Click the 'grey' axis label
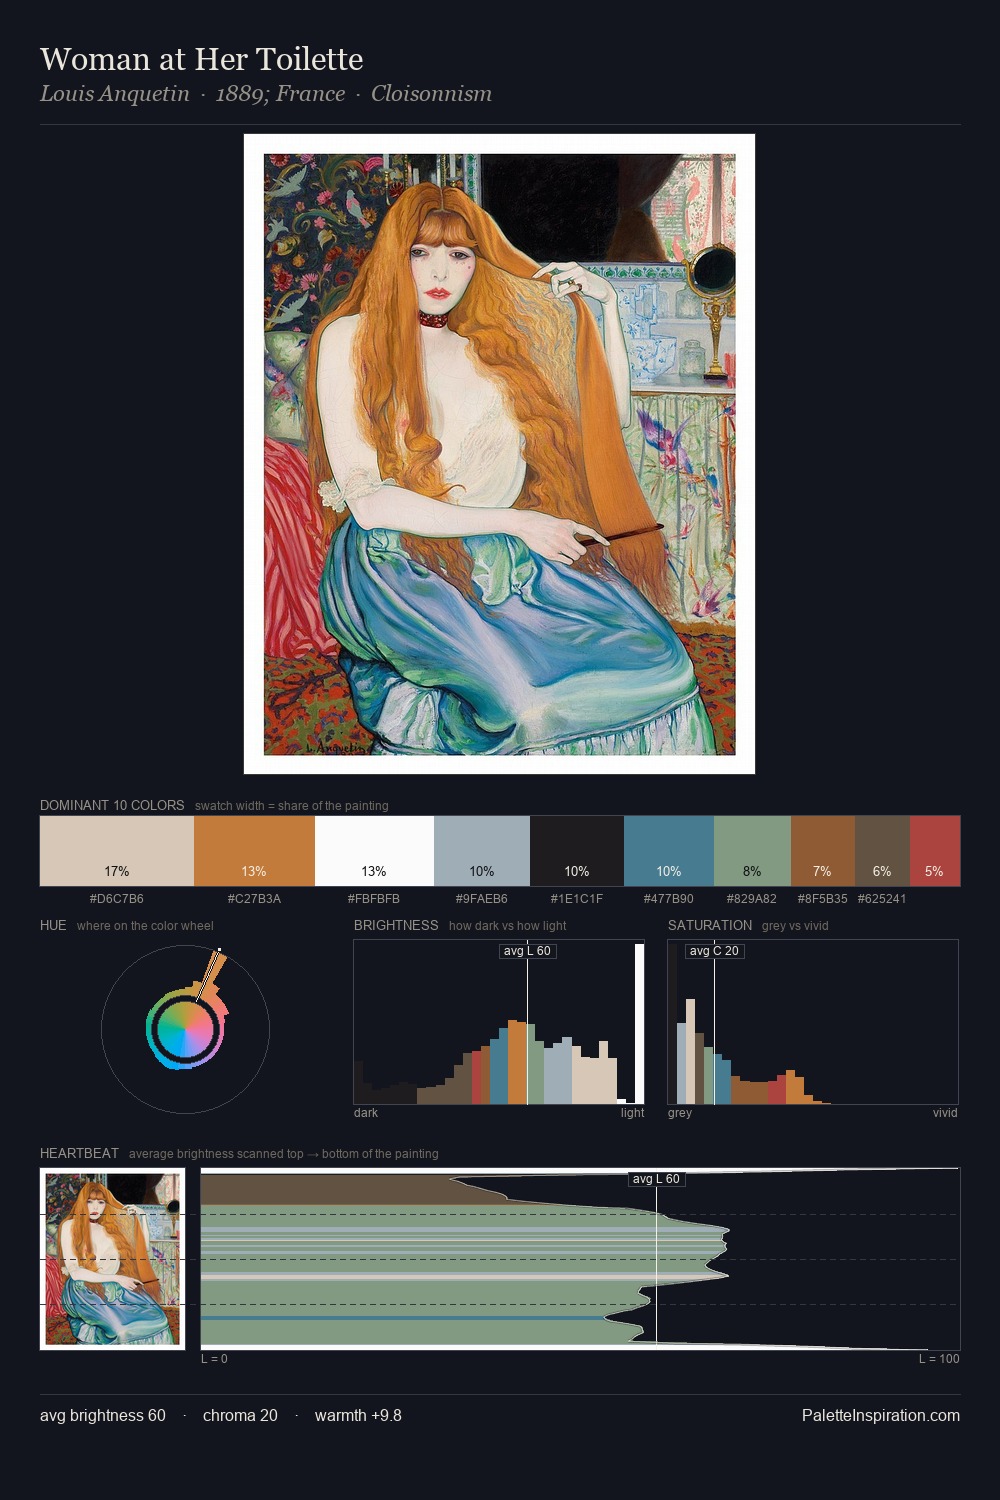This screenshot has height=1500, width=1000. click(x=680, y=1112)
